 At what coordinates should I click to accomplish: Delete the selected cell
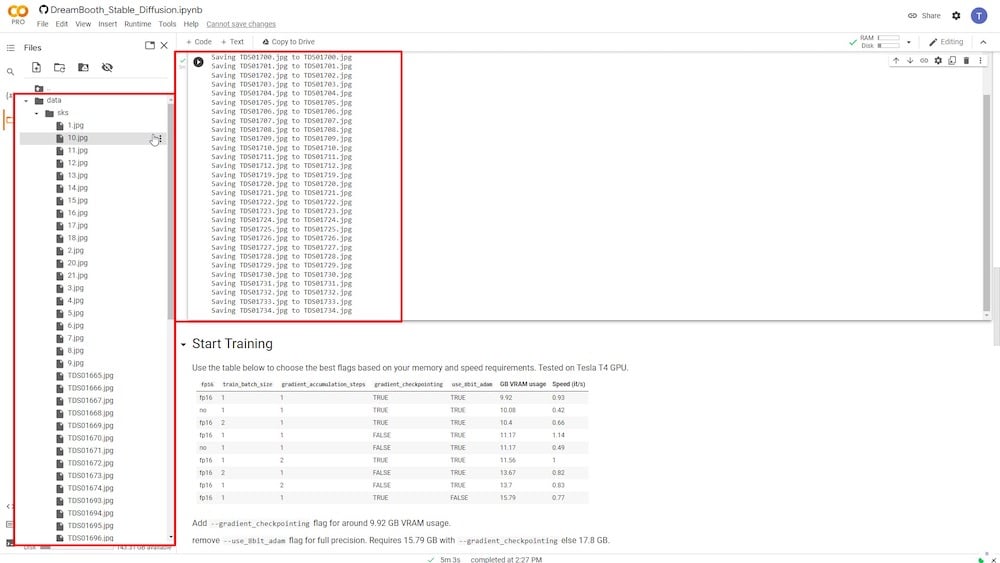(x=966, y=61)
